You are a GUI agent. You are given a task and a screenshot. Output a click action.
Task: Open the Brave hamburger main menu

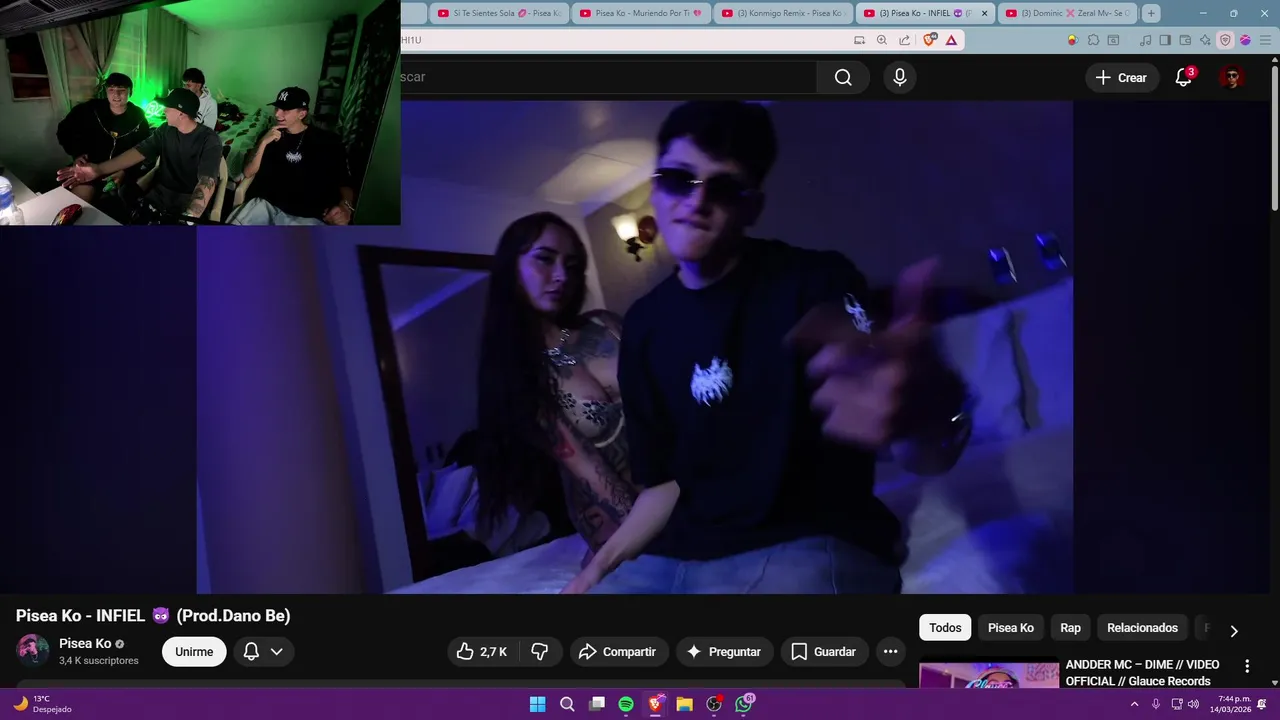tap(1265, 40)
